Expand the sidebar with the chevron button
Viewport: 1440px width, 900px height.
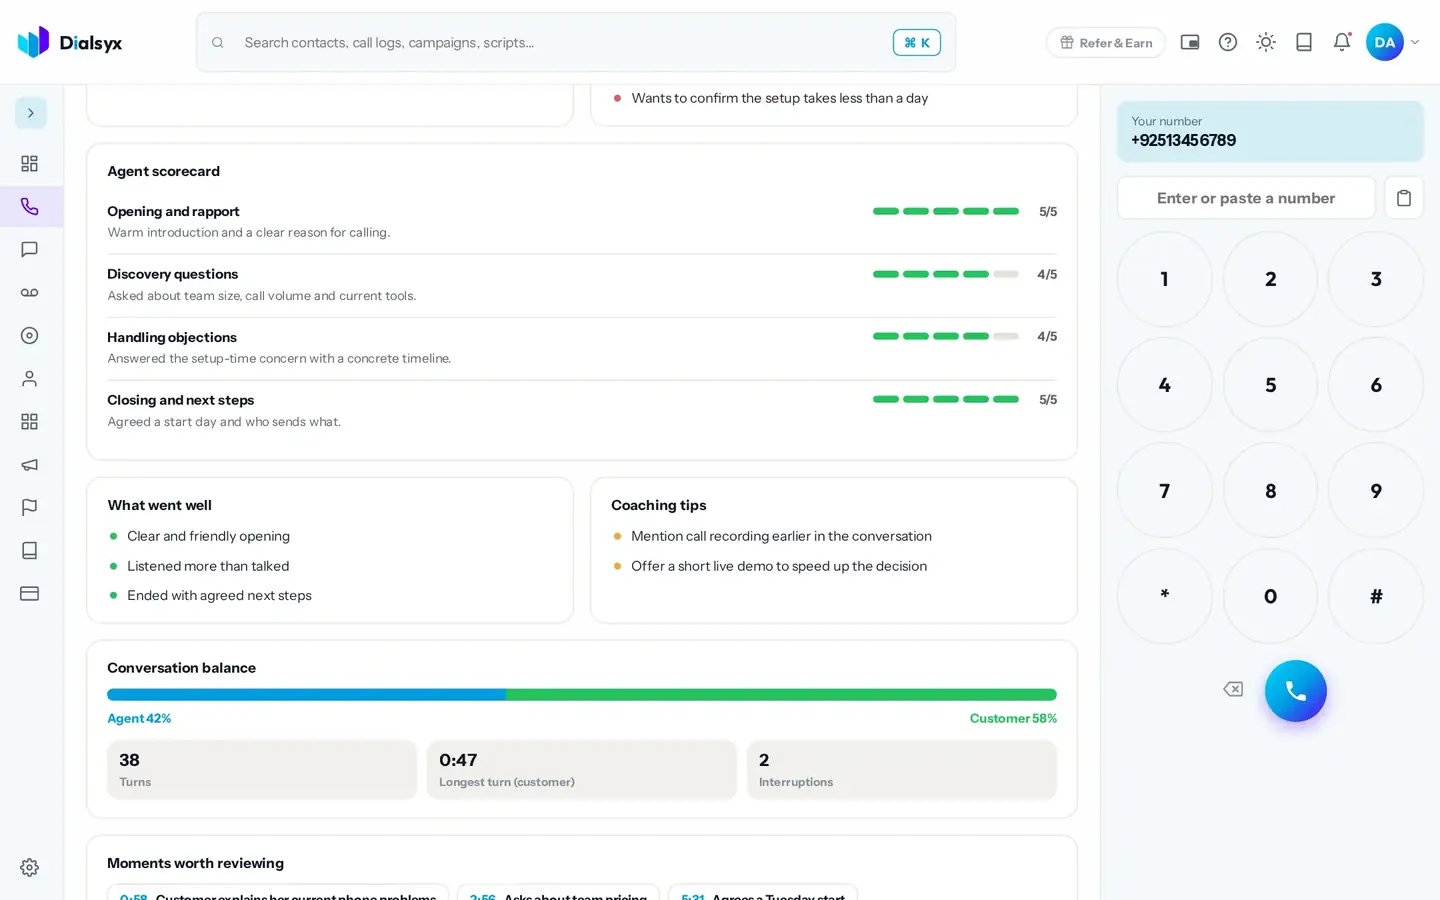(31, 113)
